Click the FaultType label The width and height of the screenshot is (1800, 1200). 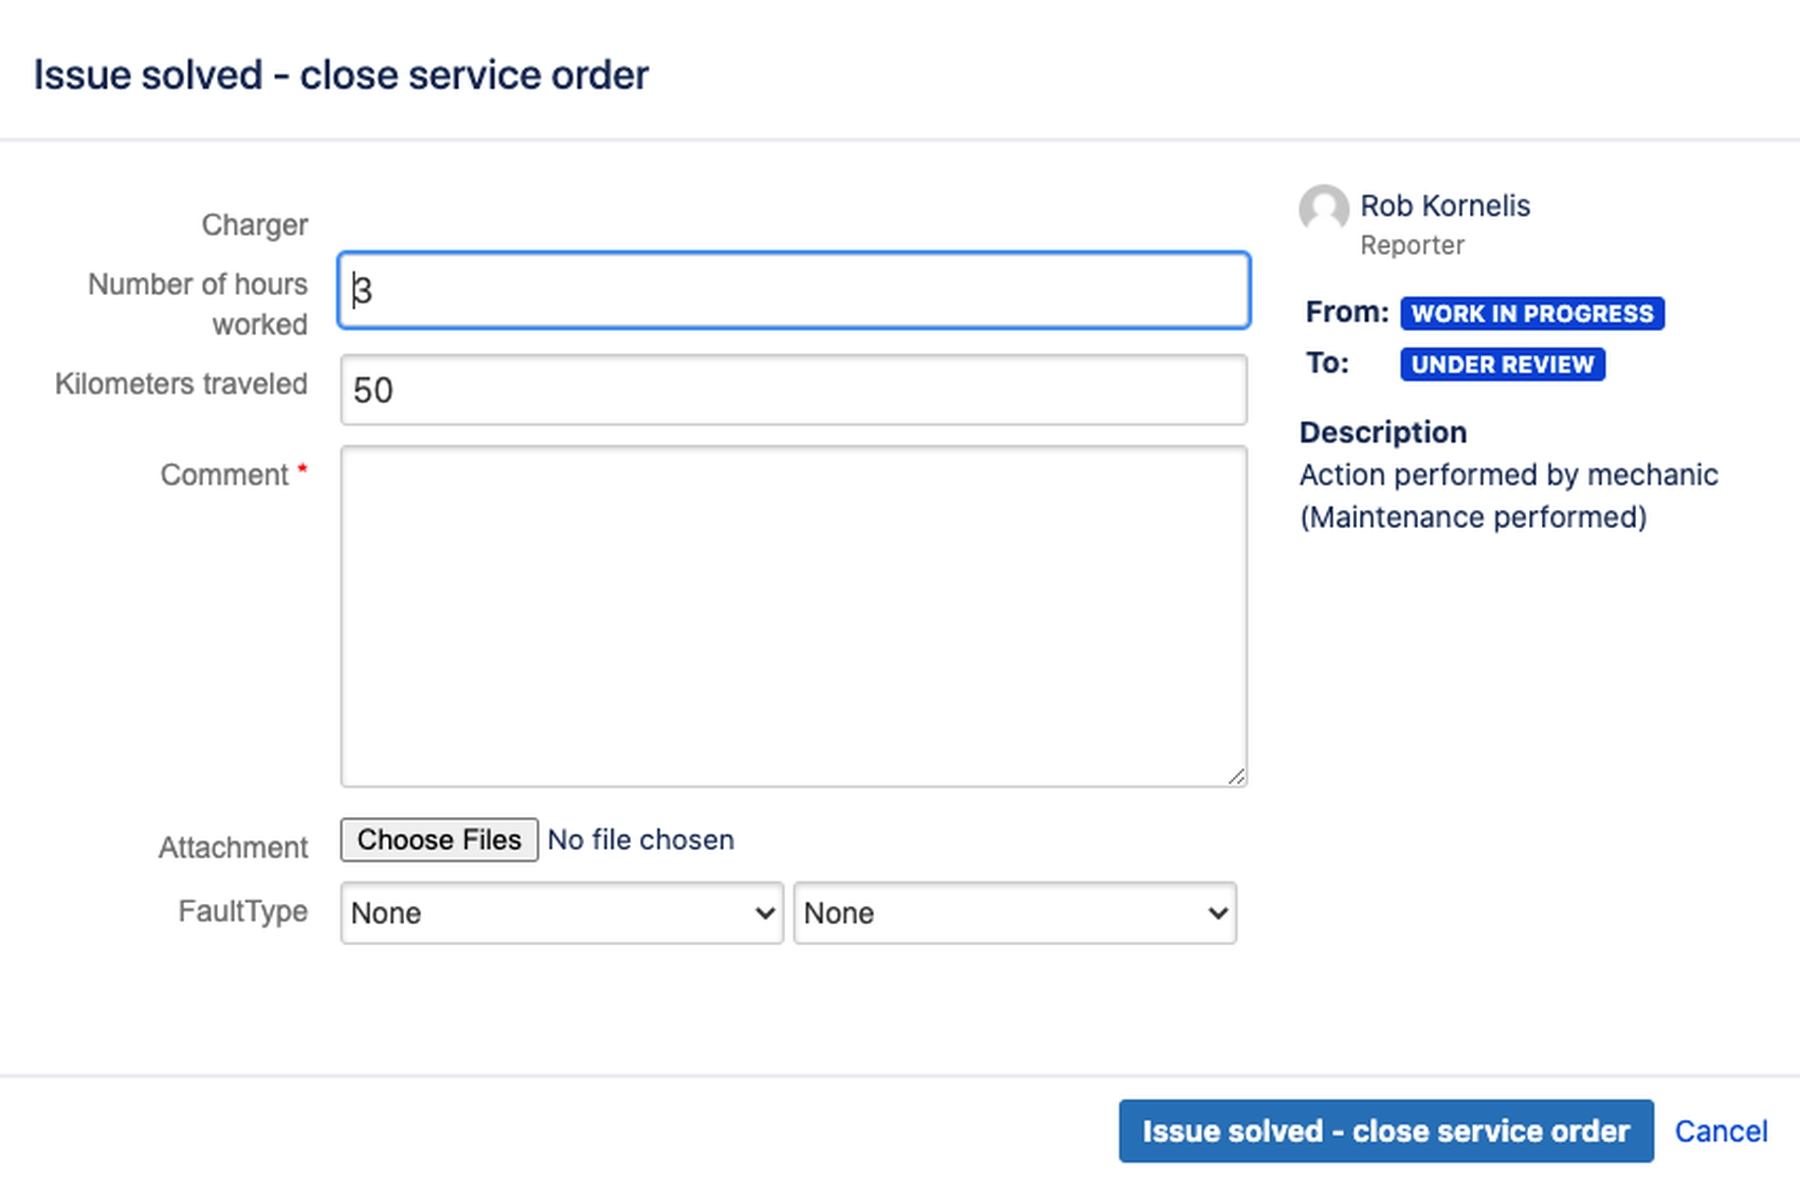point(242,912)
